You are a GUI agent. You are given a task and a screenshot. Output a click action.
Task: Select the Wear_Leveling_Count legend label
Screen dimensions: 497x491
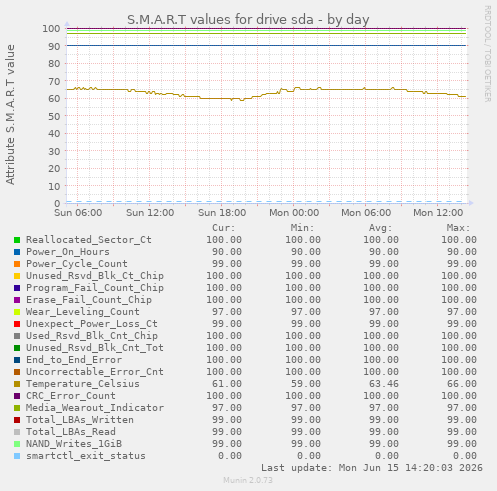[83, 312]
